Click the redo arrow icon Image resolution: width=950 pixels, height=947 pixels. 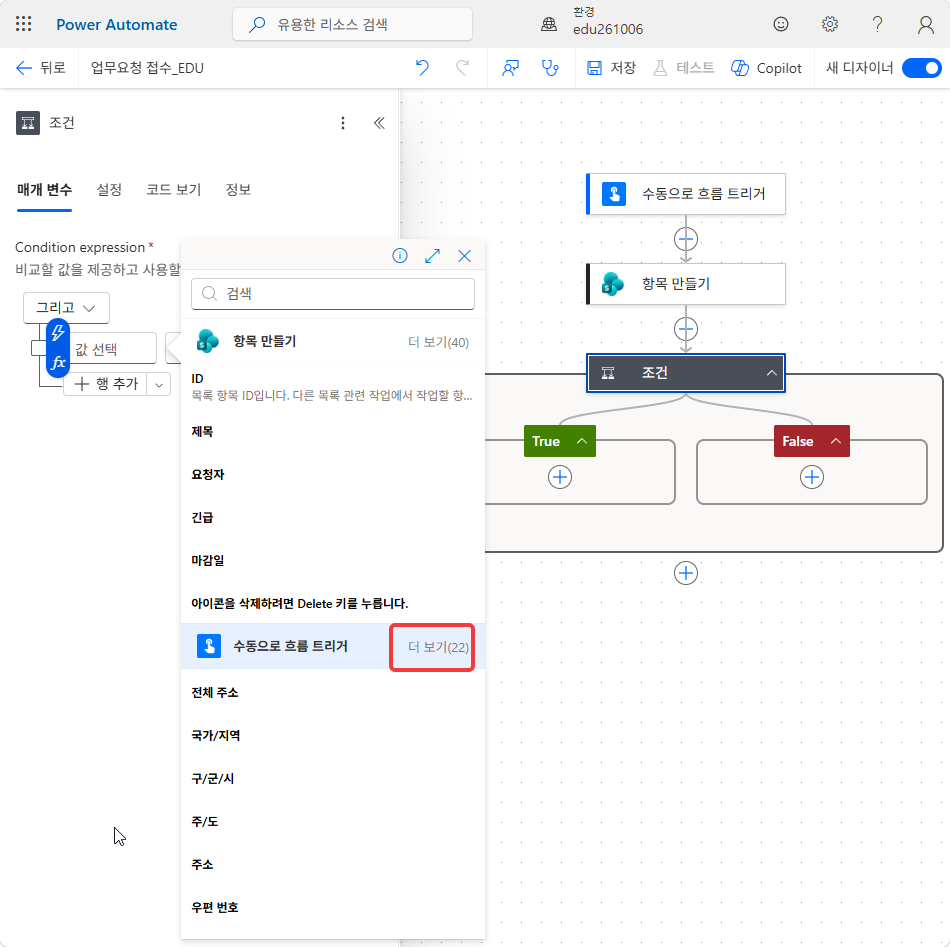[463, 67]
